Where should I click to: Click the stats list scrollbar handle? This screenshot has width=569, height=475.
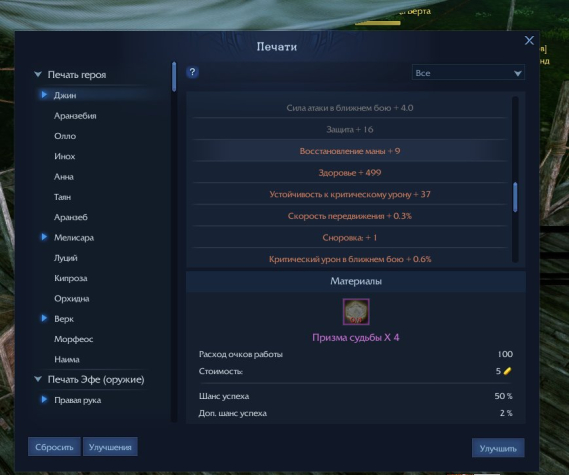pos(515,197)
